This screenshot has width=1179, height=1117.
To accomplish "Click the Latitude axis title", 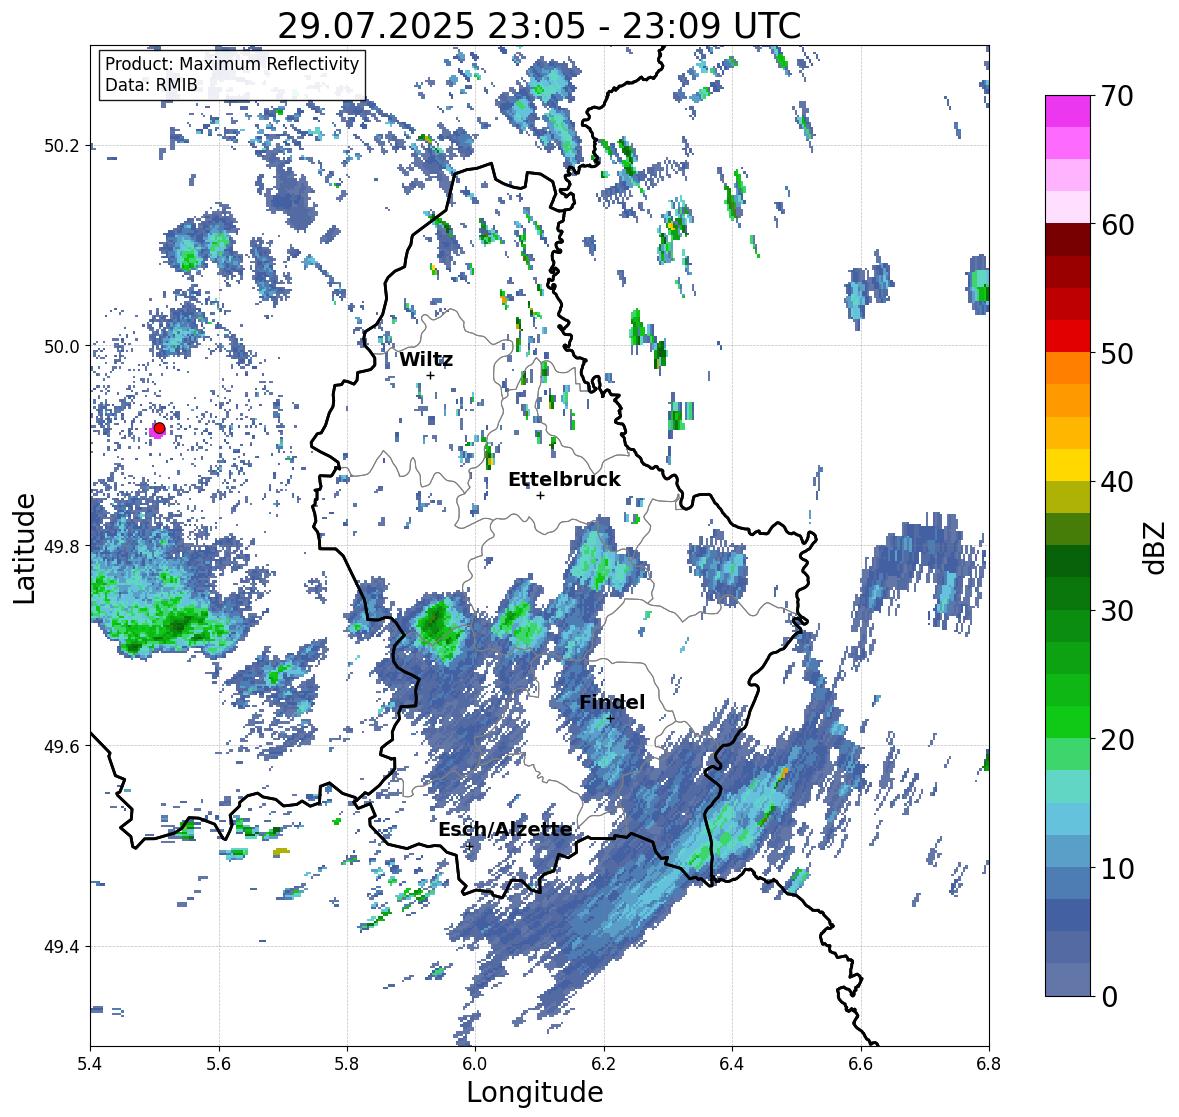I will click(x=25, y=548).
